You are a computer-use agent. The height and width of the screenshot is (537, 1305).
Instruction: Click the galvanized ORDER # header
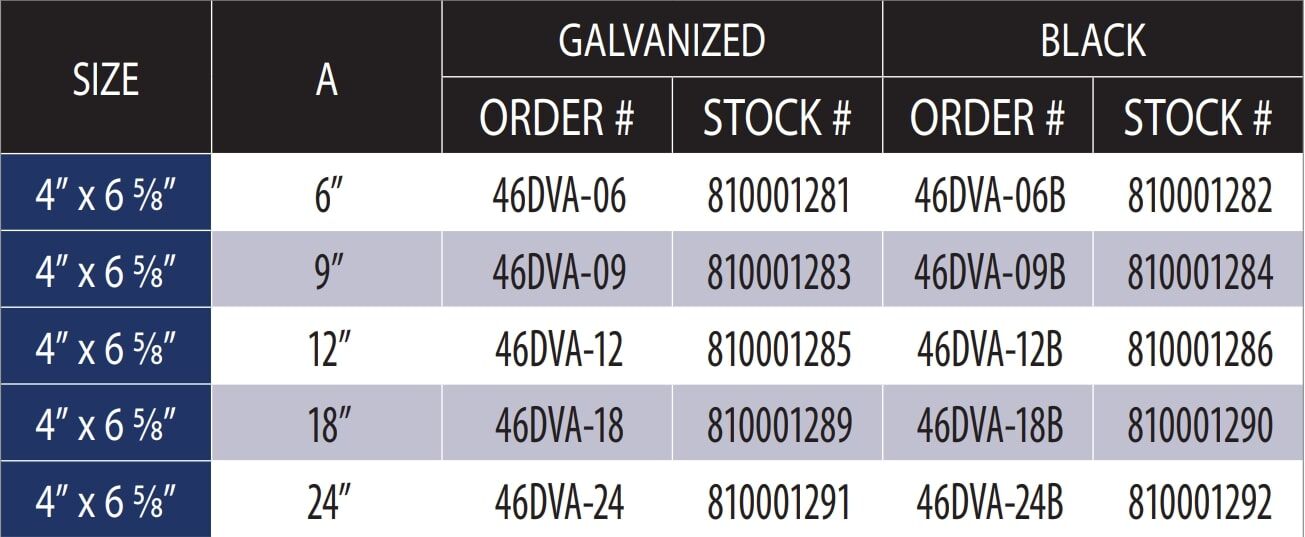click(x=557, y=119)
